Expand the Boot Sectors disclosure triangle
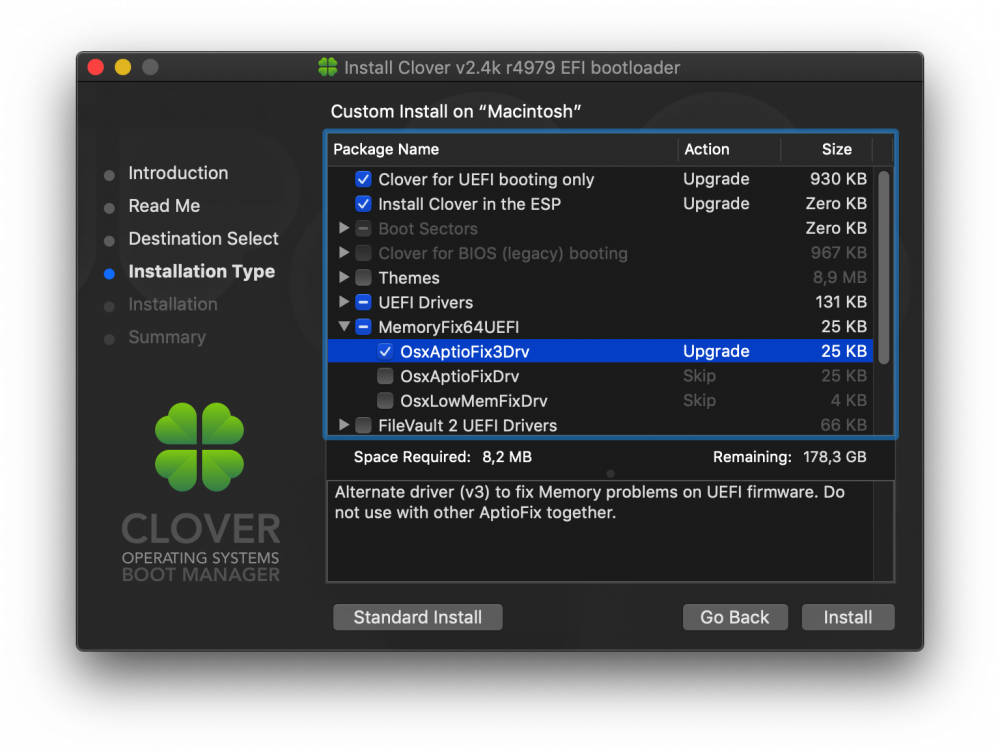The width and height of the screenshot is (1000, 752). (344, 228)
